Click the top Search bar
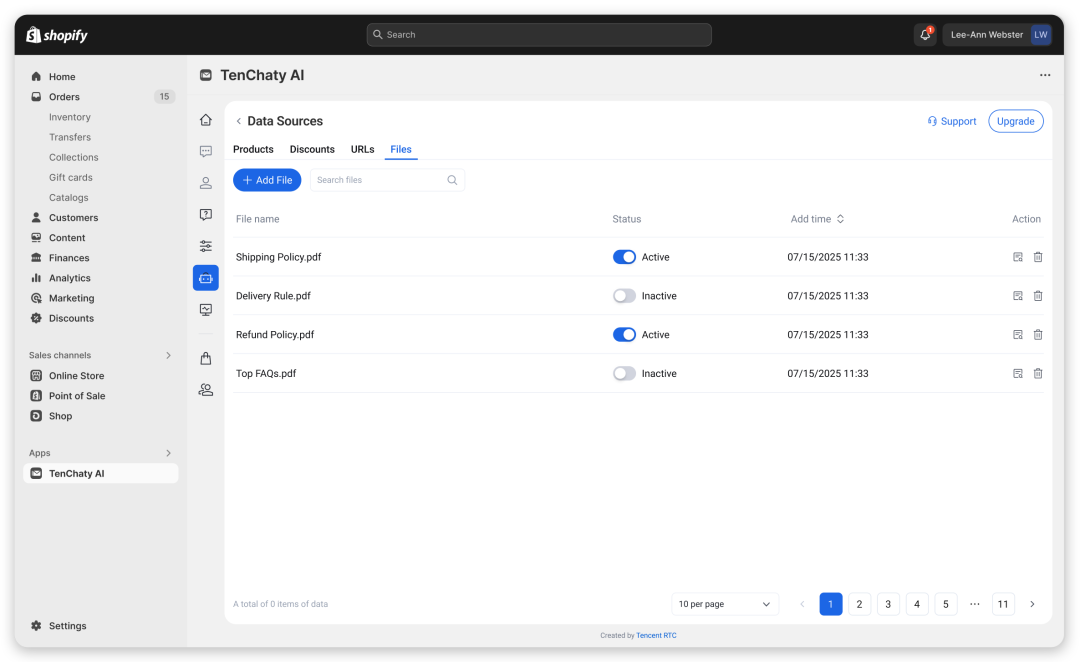 [x=539, y=34]
